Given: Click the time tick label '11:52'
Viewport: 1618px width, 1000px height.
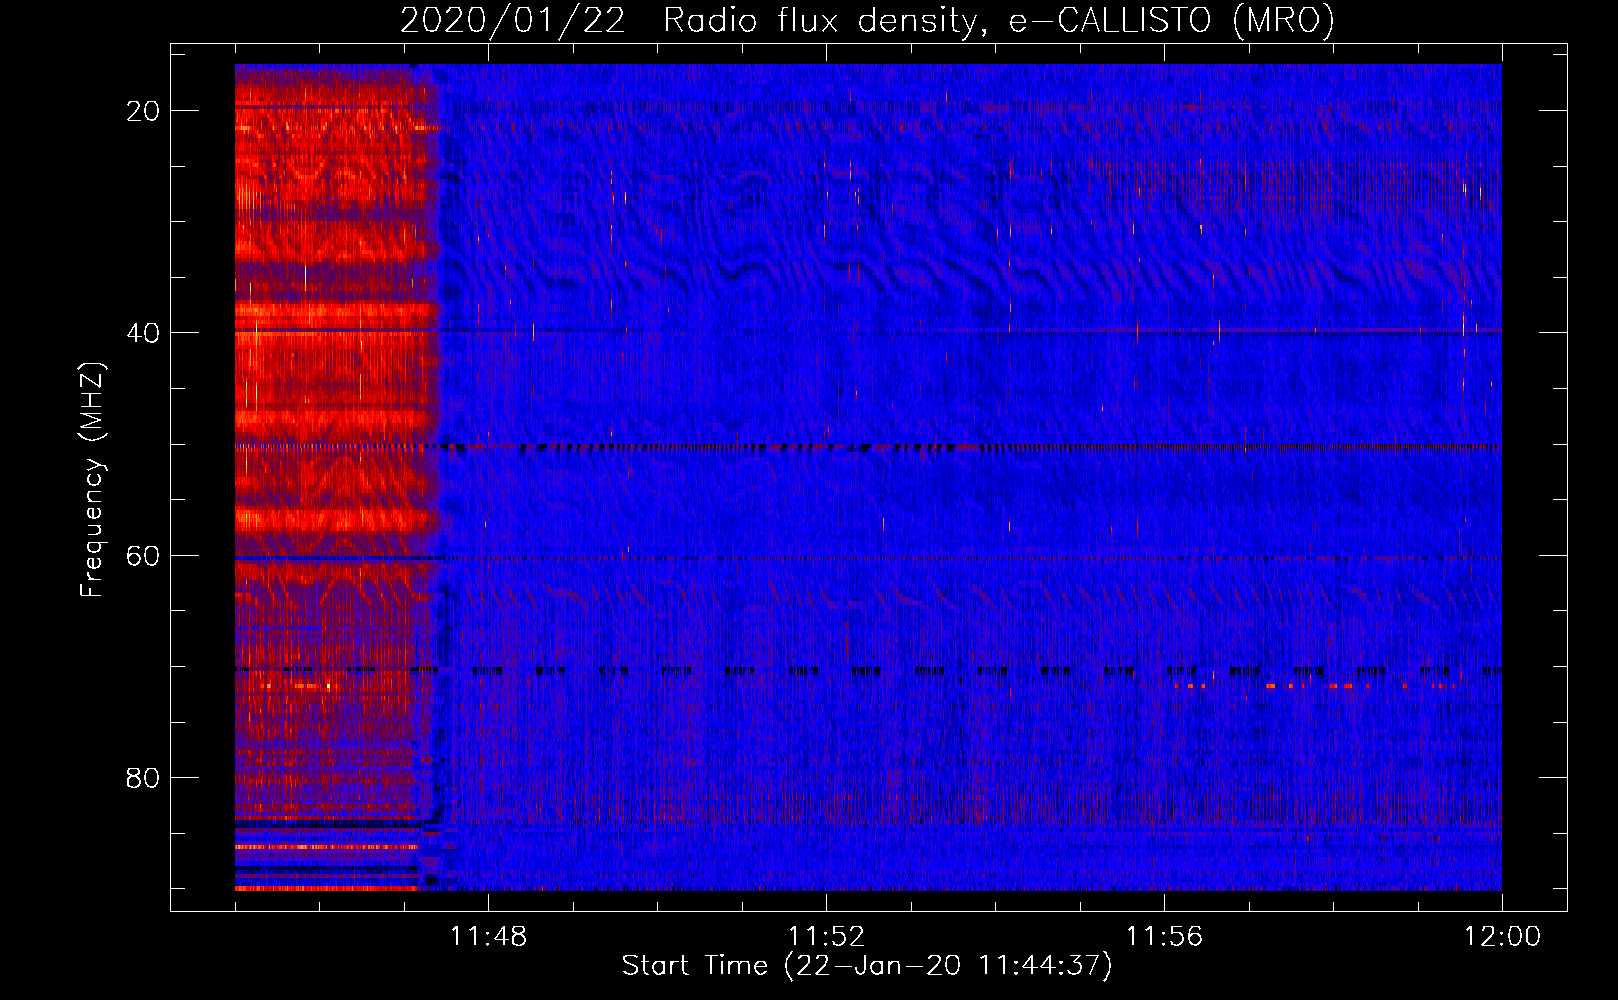Looking at the screenshot, I should (826, 936).
